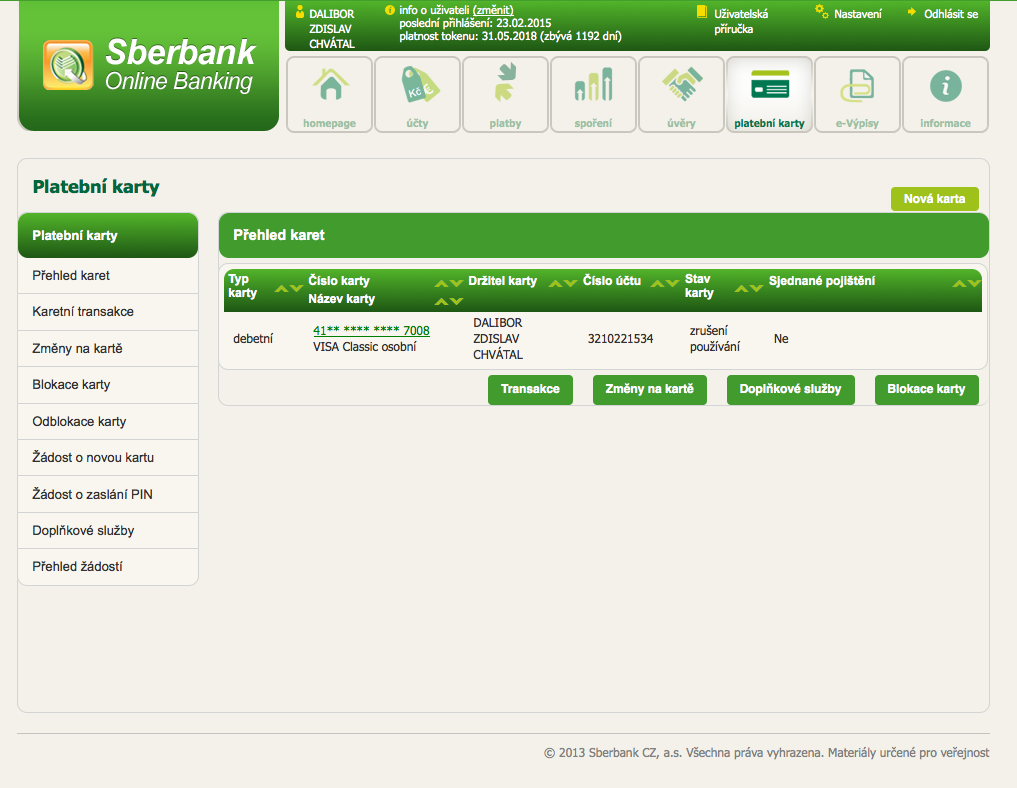1017x788 pixels.
Task: Open Žádost o novou kartu
Action: [x=108, y=458]
